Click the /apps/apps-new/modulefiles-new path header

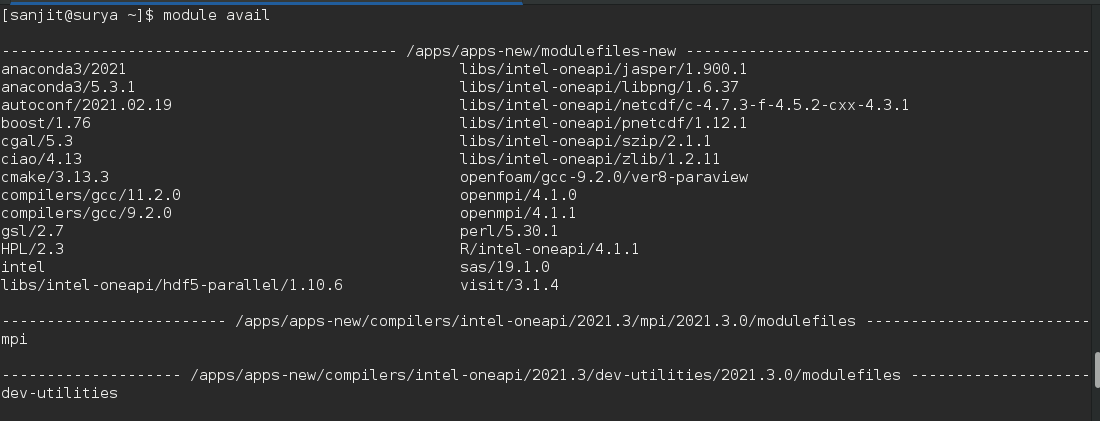[541, 51]
